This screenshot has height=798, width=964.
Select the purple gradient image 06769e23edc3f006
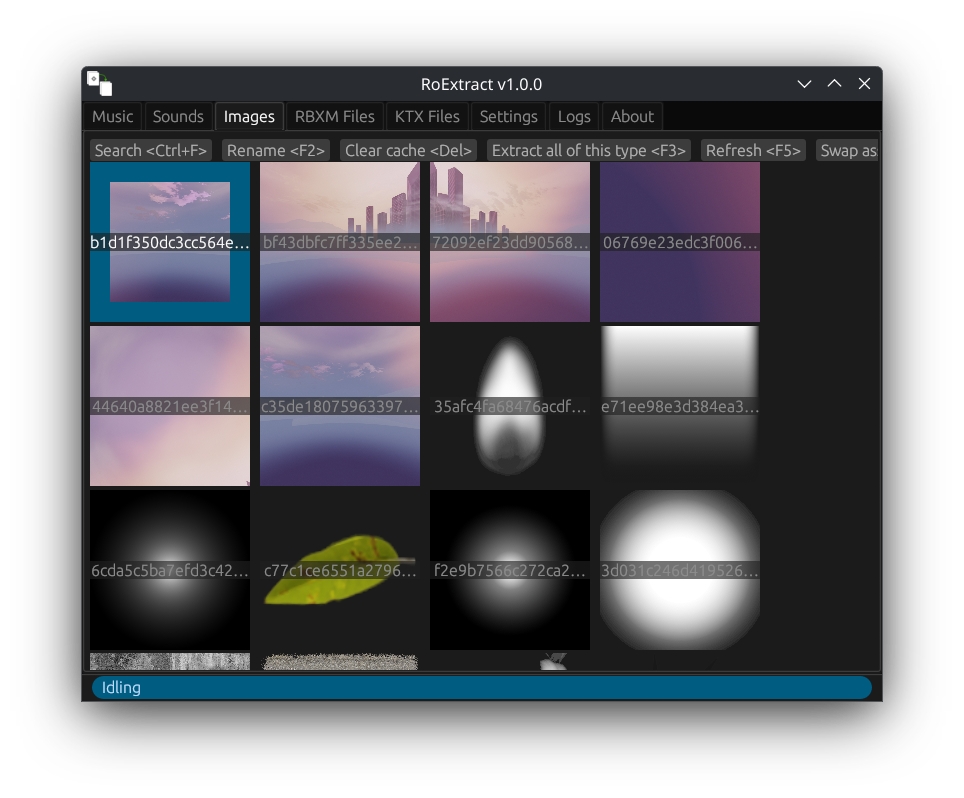pos(680,242)
